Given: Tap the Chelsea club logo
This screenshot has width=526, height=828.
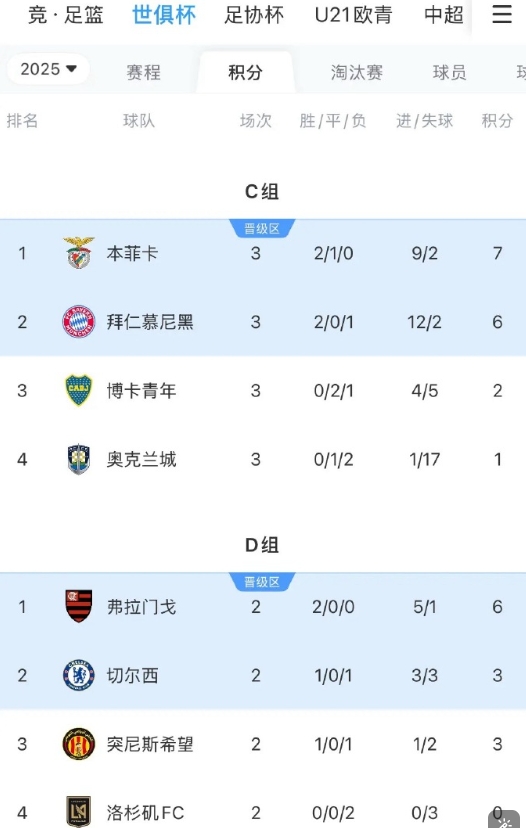Looking at the screenshot, I should click(x=79, y=675).
